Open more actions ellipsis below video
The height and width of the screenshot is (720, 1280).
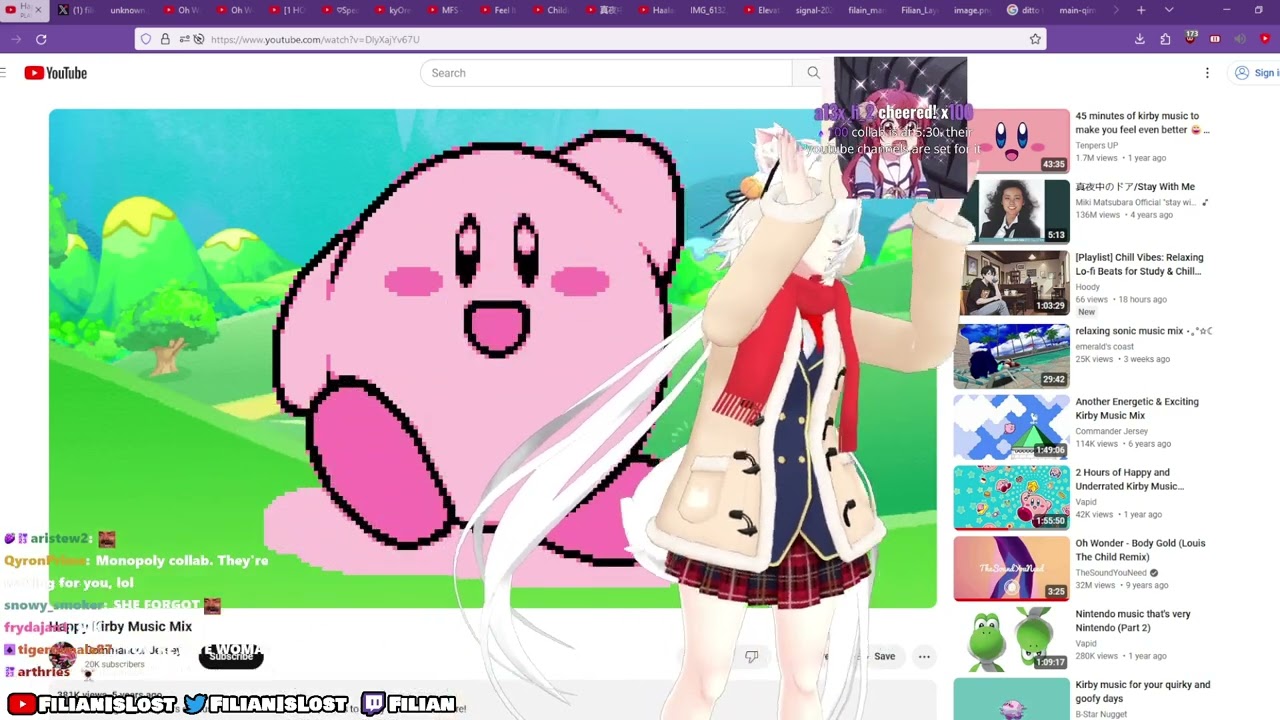(x=924, y=656)
